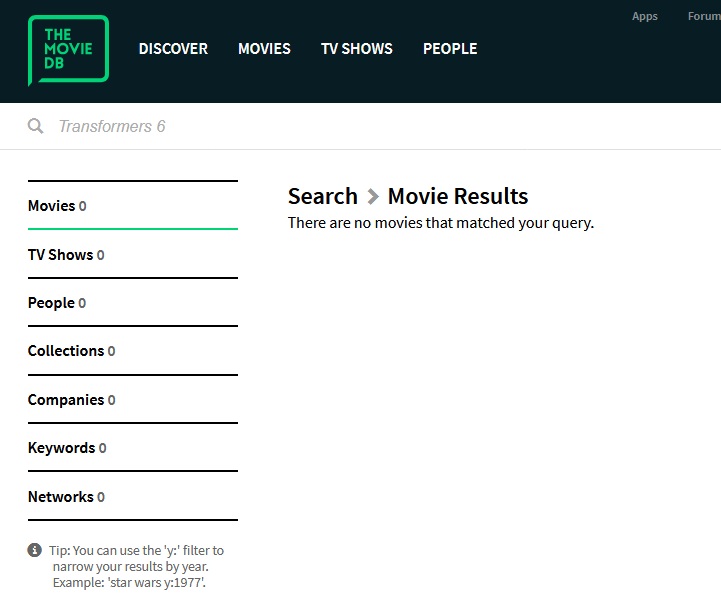Image resolution: width=721 pixels, height=604 pixels.
Task: Open the Forum link in header
Action: 704,16
